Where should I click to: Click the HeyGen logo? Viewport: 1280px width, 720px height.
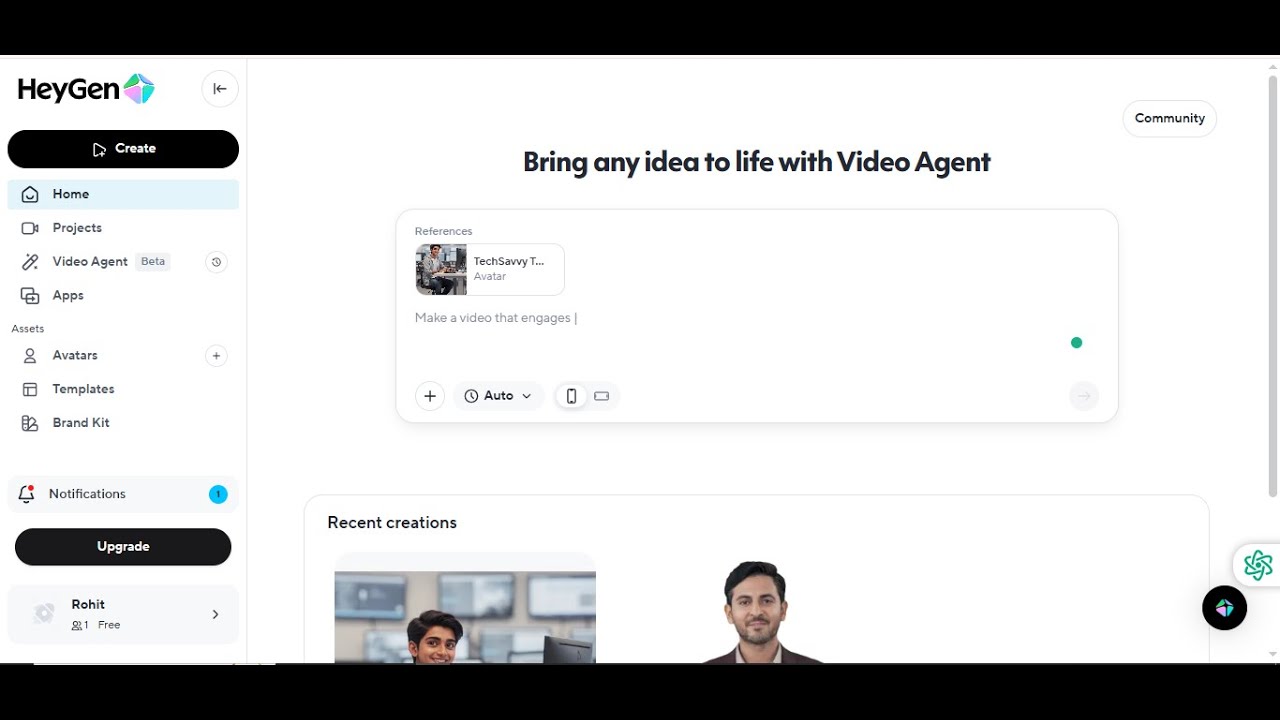click(86, 89)
